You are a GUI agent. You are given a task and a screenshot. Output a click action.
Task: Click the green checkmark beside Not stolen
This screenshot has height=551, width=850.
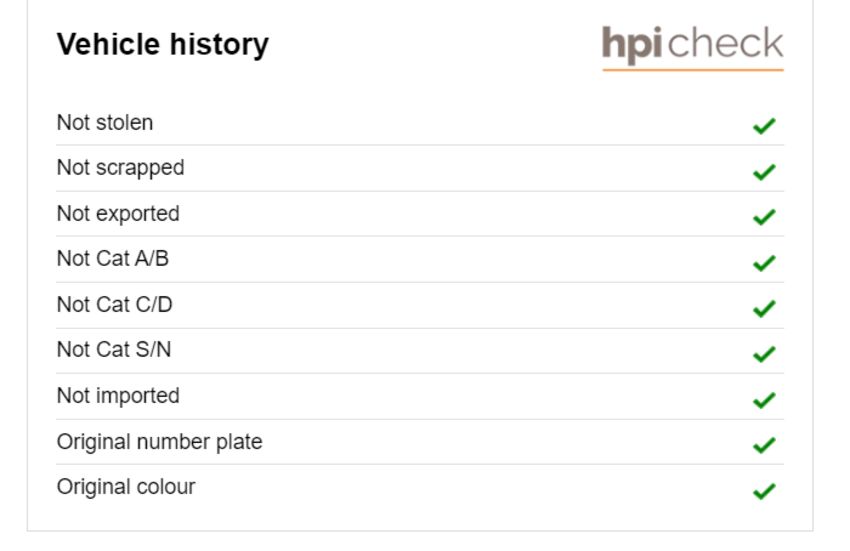coord(764,126)
